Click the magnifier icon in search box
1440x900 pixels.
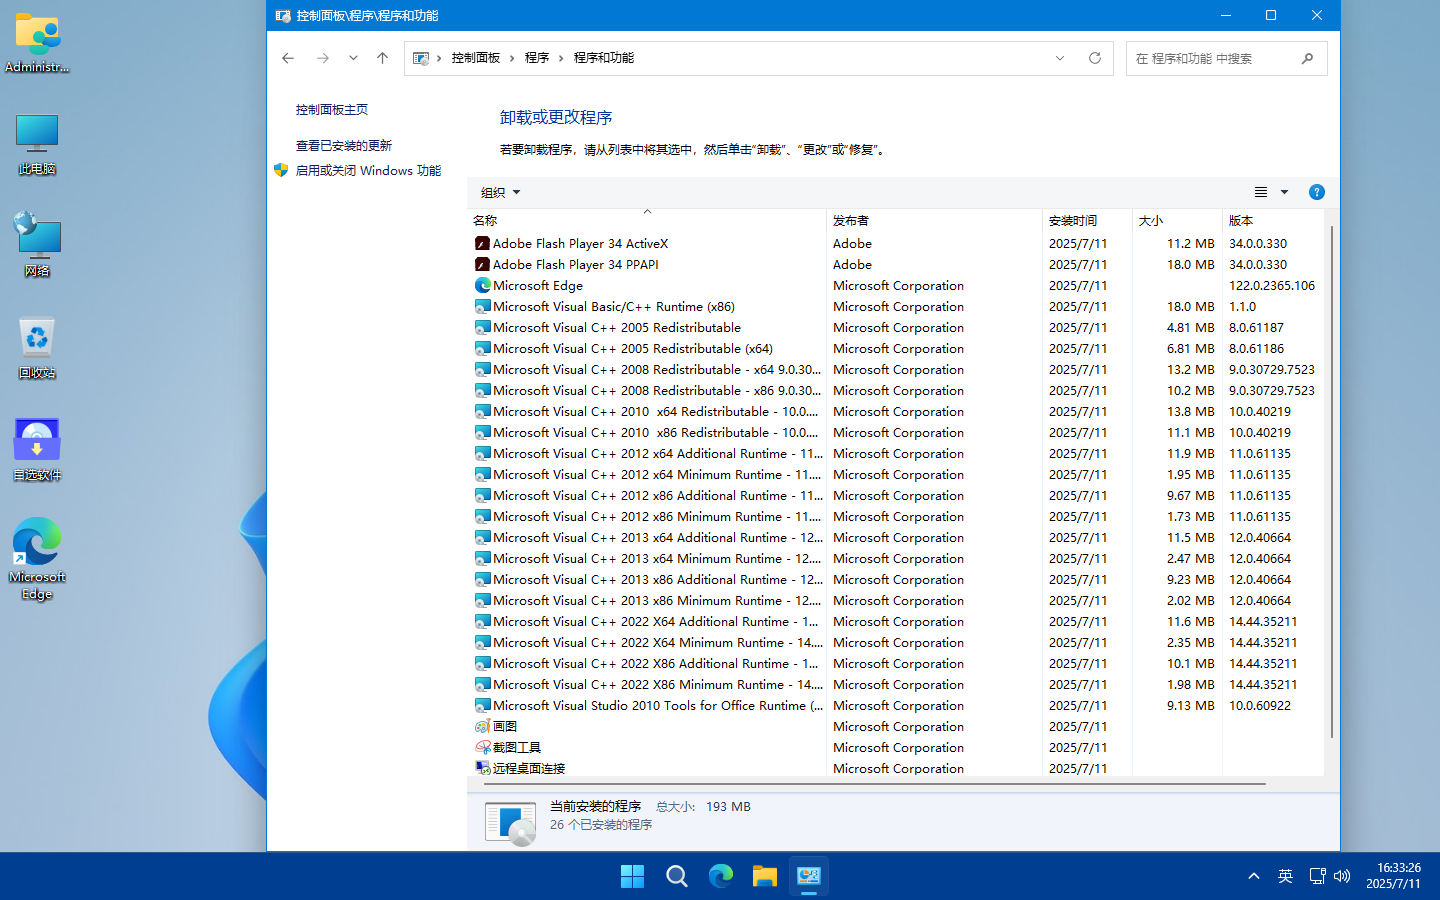point(1307,59)
